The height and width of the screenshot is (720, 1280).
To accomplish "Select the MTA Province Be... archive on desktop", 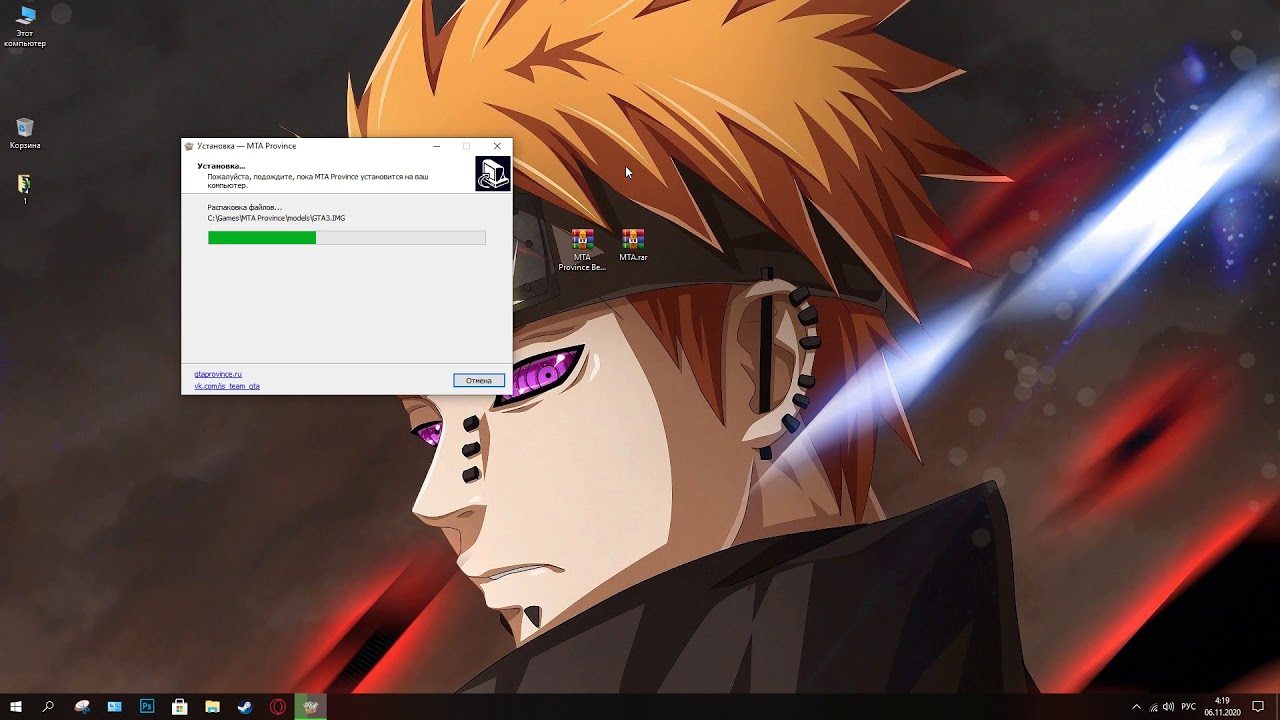I will tap(582, 250).
